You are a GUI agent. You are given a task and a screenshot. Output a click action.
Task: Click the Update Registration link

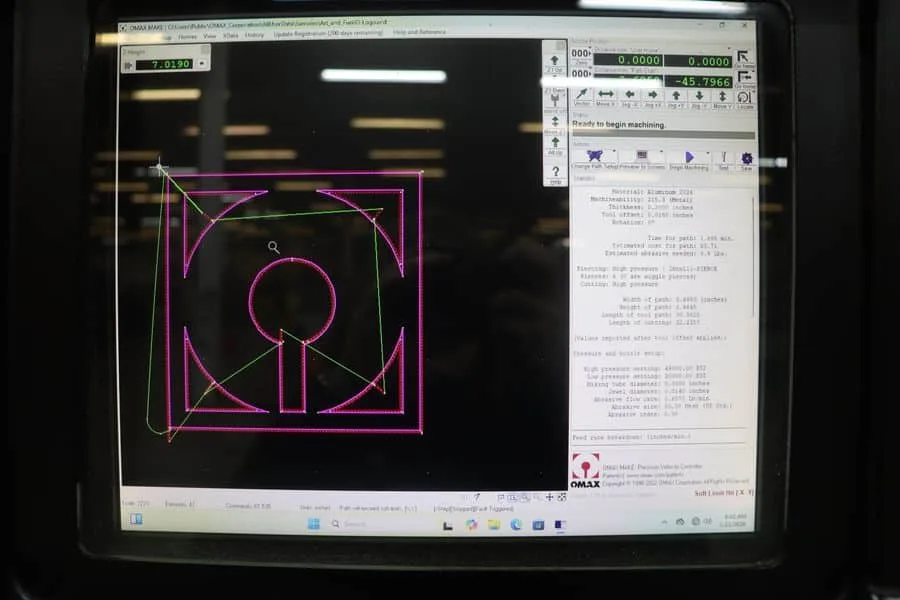point(328,34)
